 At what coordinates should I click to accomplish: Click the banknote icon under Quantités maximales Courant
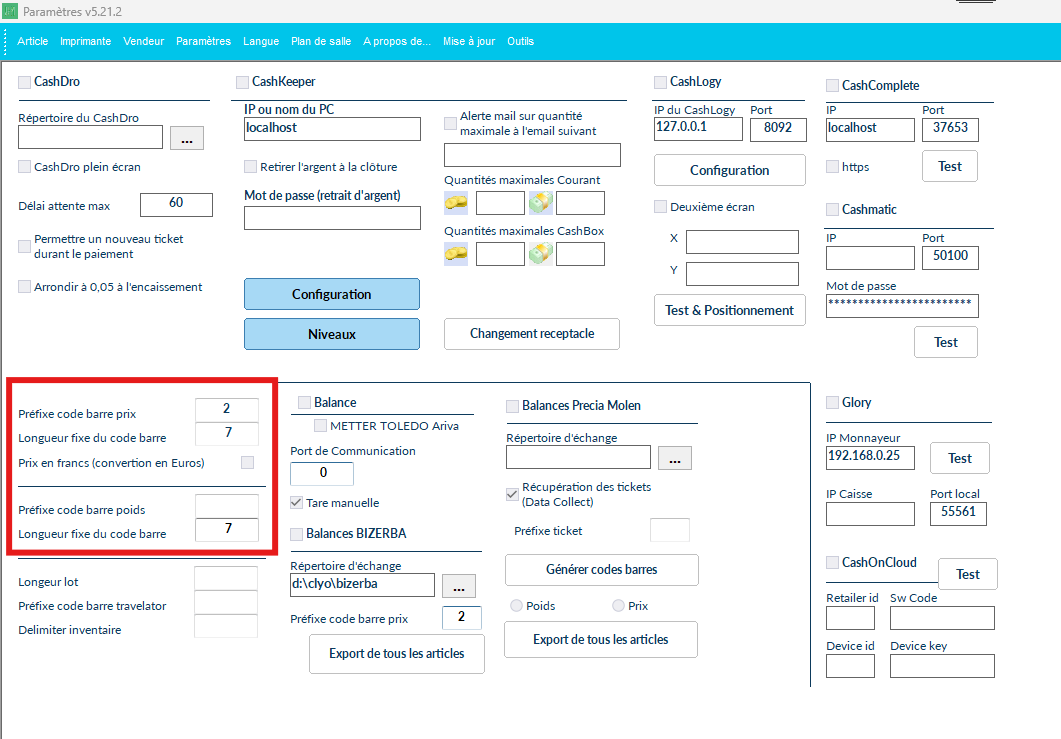click(540, 203)
